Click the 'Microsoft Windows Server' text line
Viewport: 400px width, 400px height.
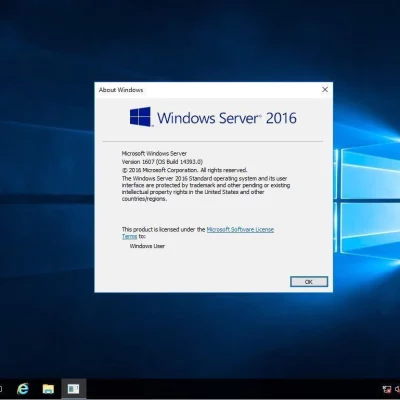click(x=154, y=153)
